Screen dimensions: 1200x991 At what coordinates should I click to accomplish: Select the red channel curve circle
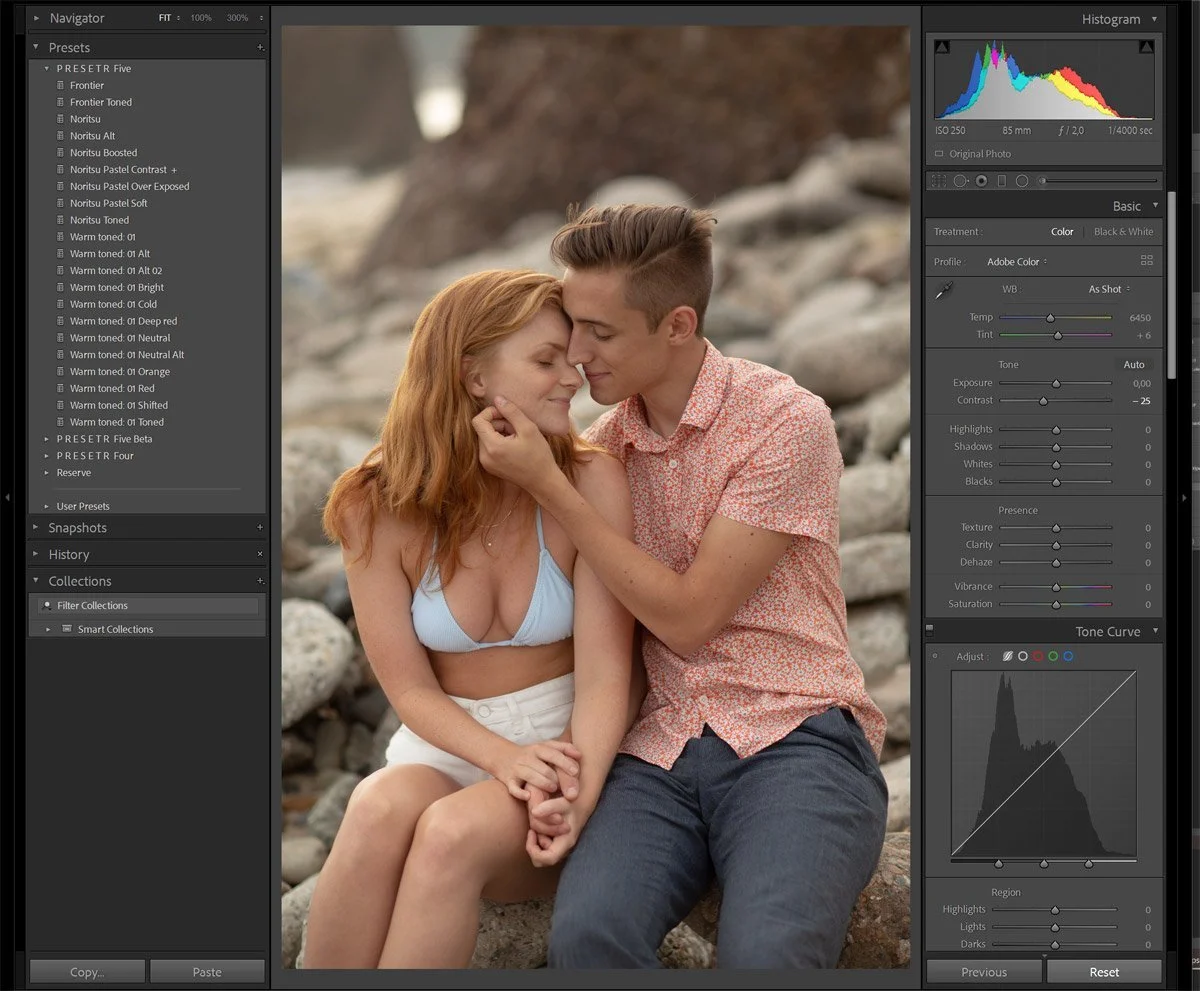coord(1037,656)
